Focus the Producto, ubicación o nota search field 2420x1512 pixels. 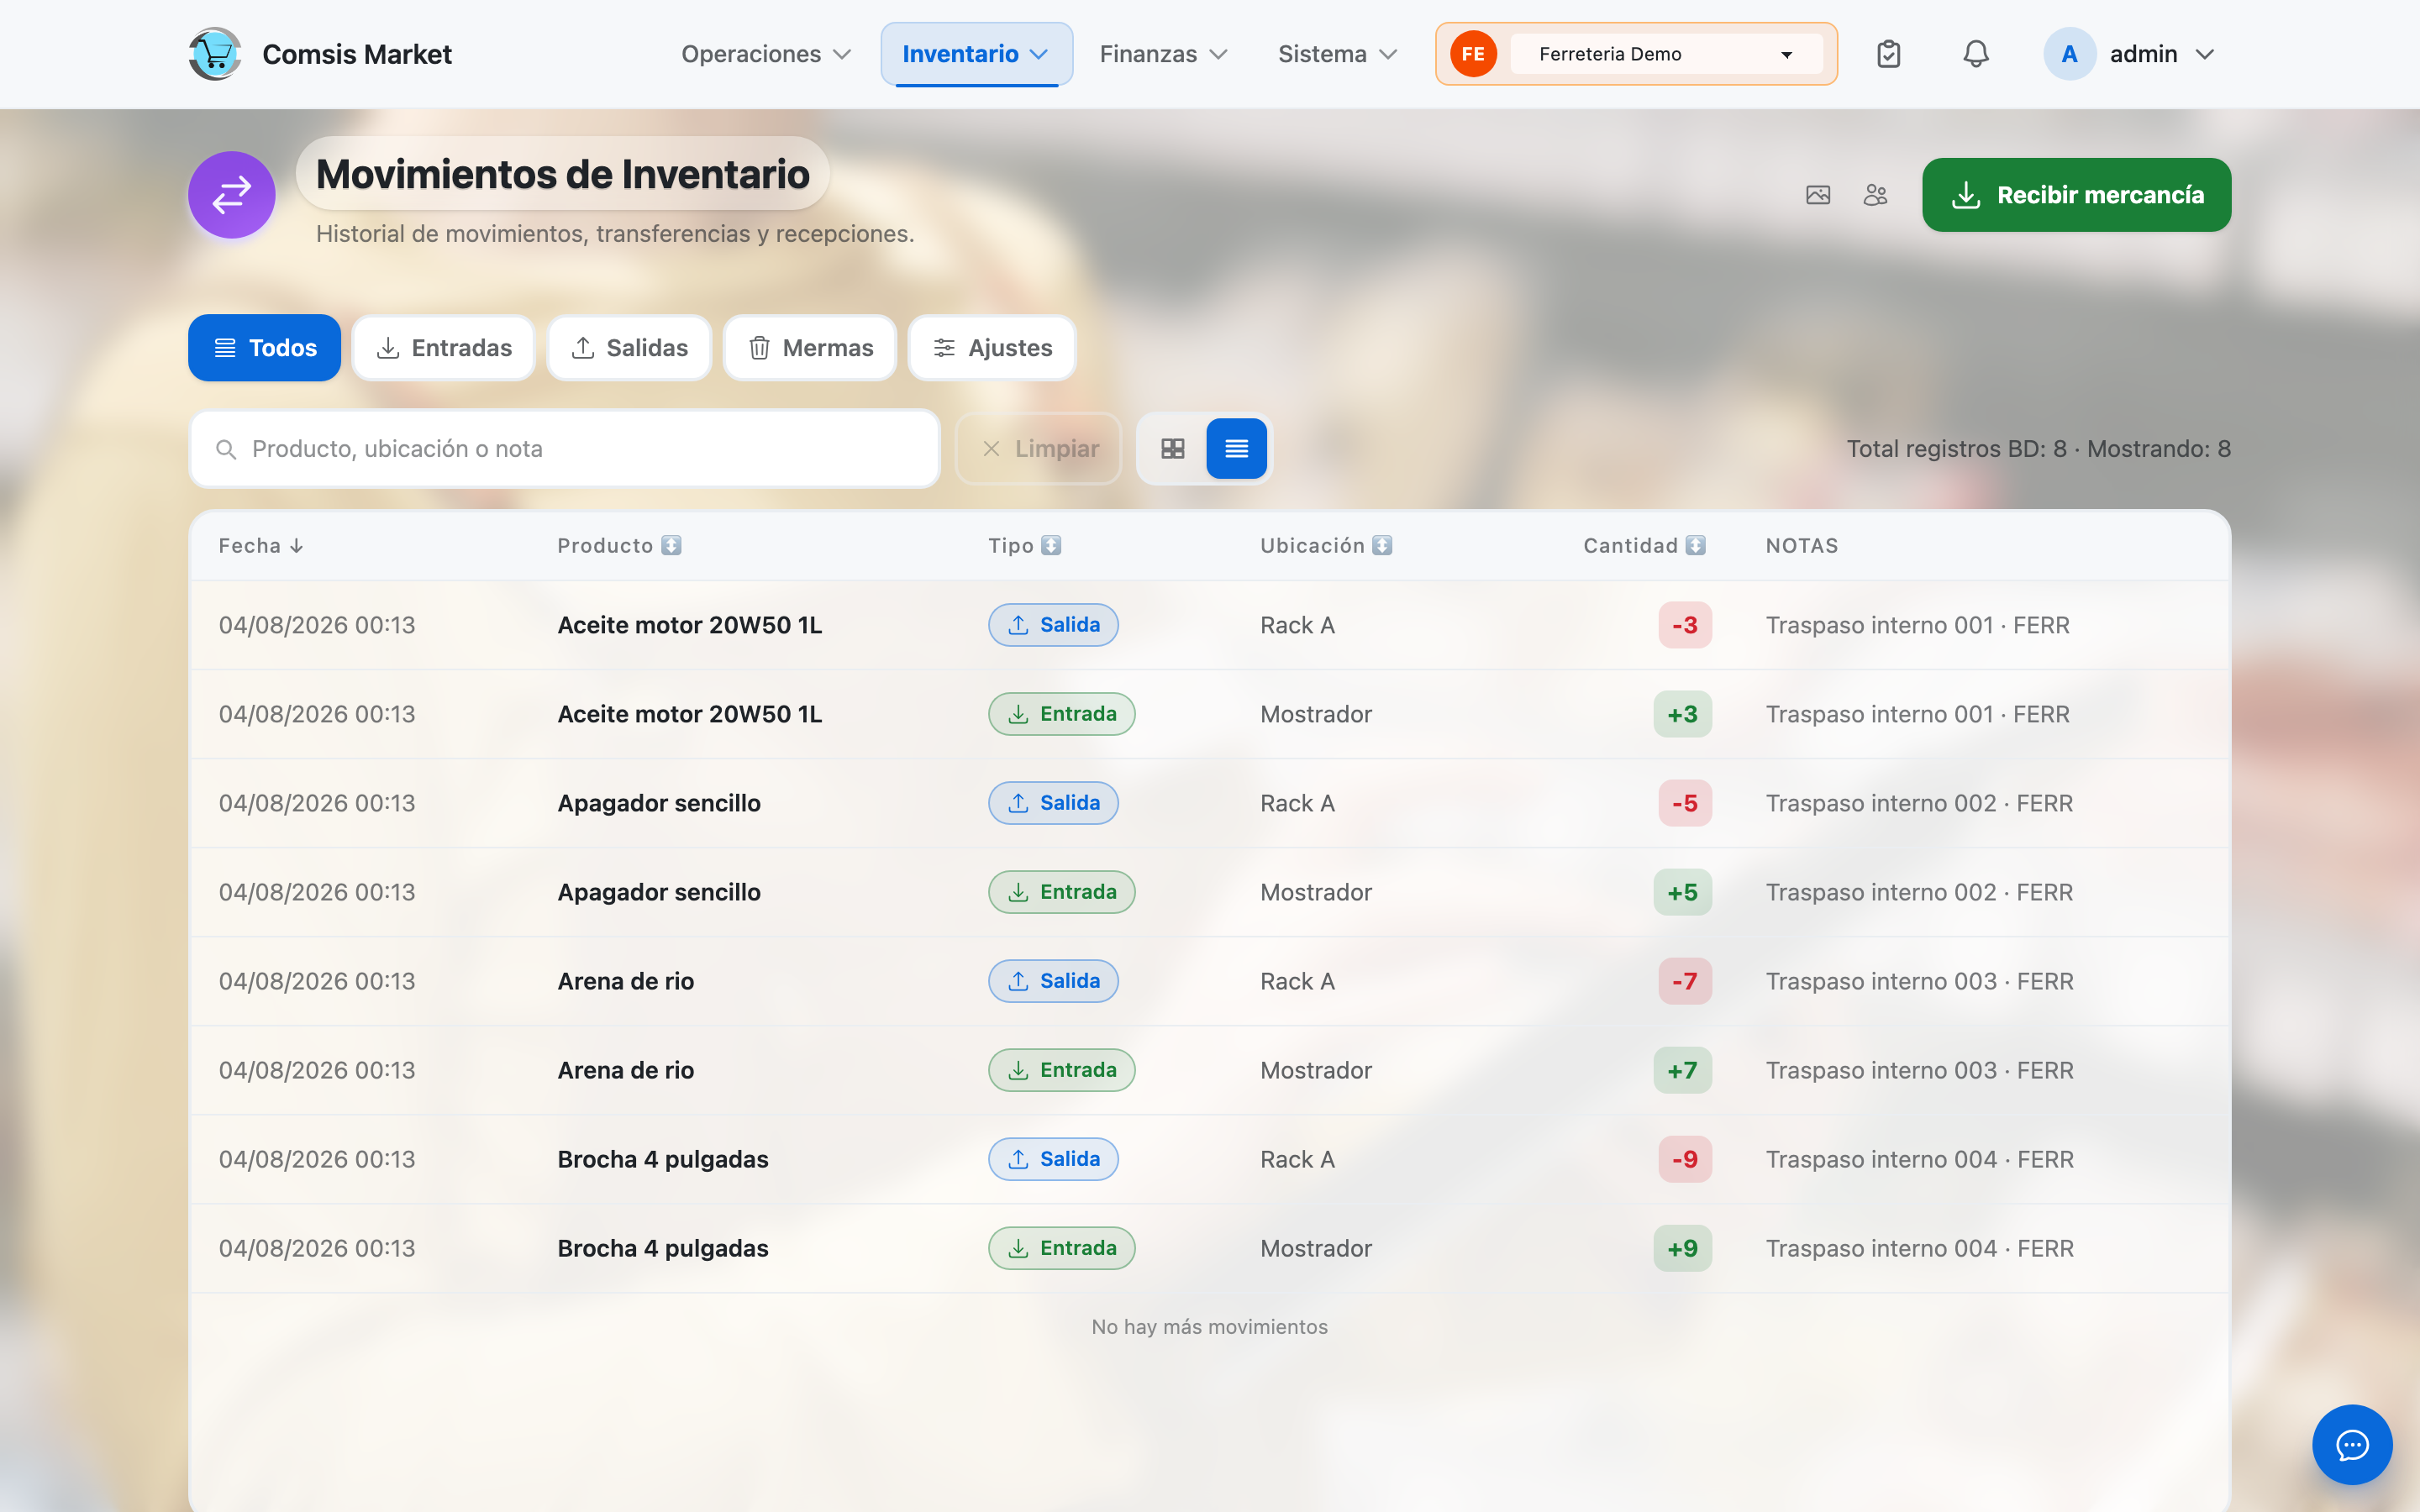click(x=565, y=449)
